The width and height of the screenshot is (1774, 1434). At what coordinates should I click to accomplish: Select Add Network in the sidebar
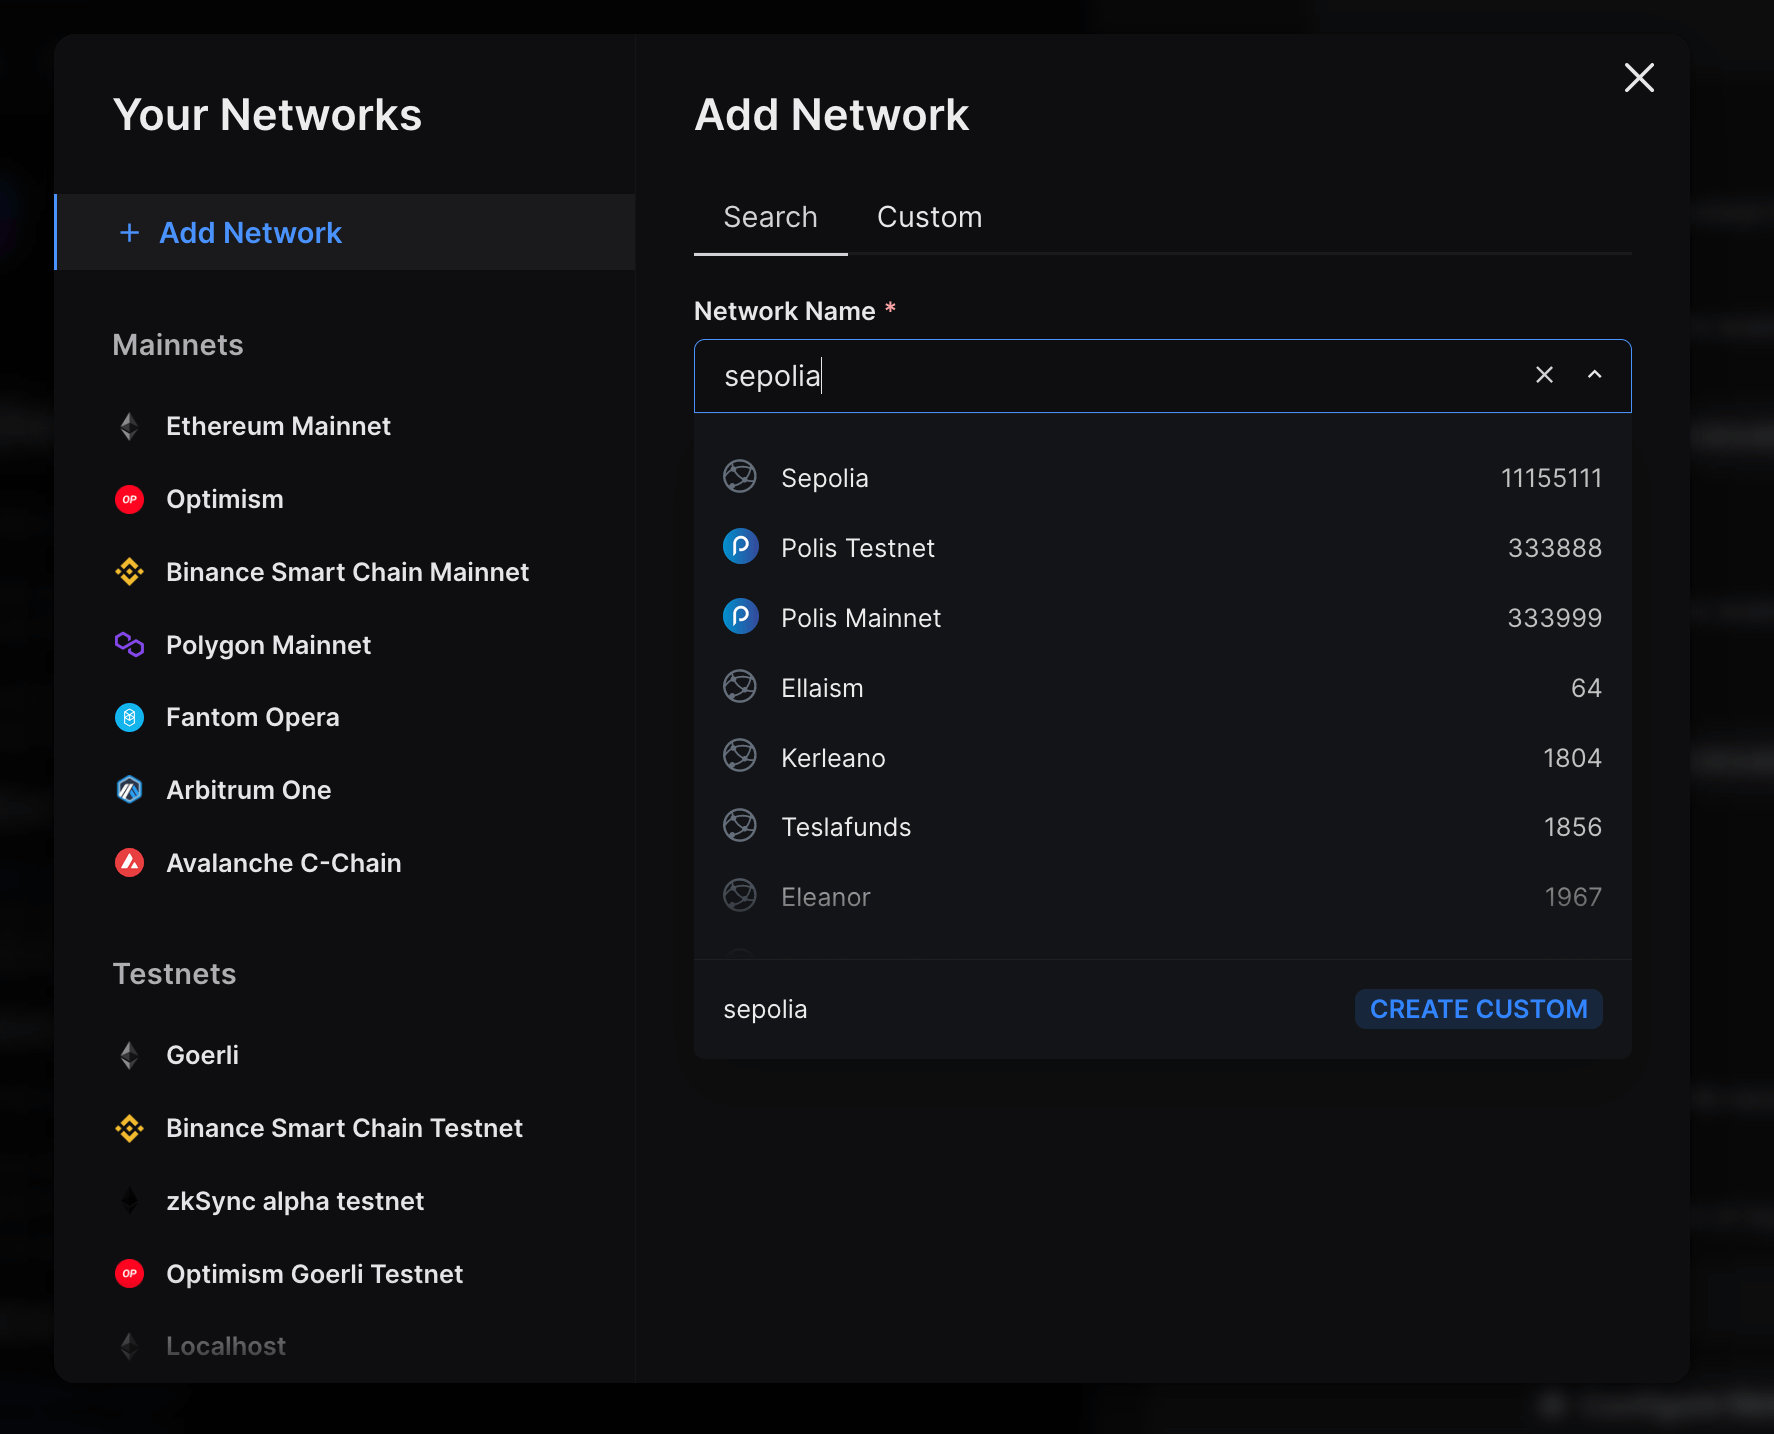pos(345,233)
